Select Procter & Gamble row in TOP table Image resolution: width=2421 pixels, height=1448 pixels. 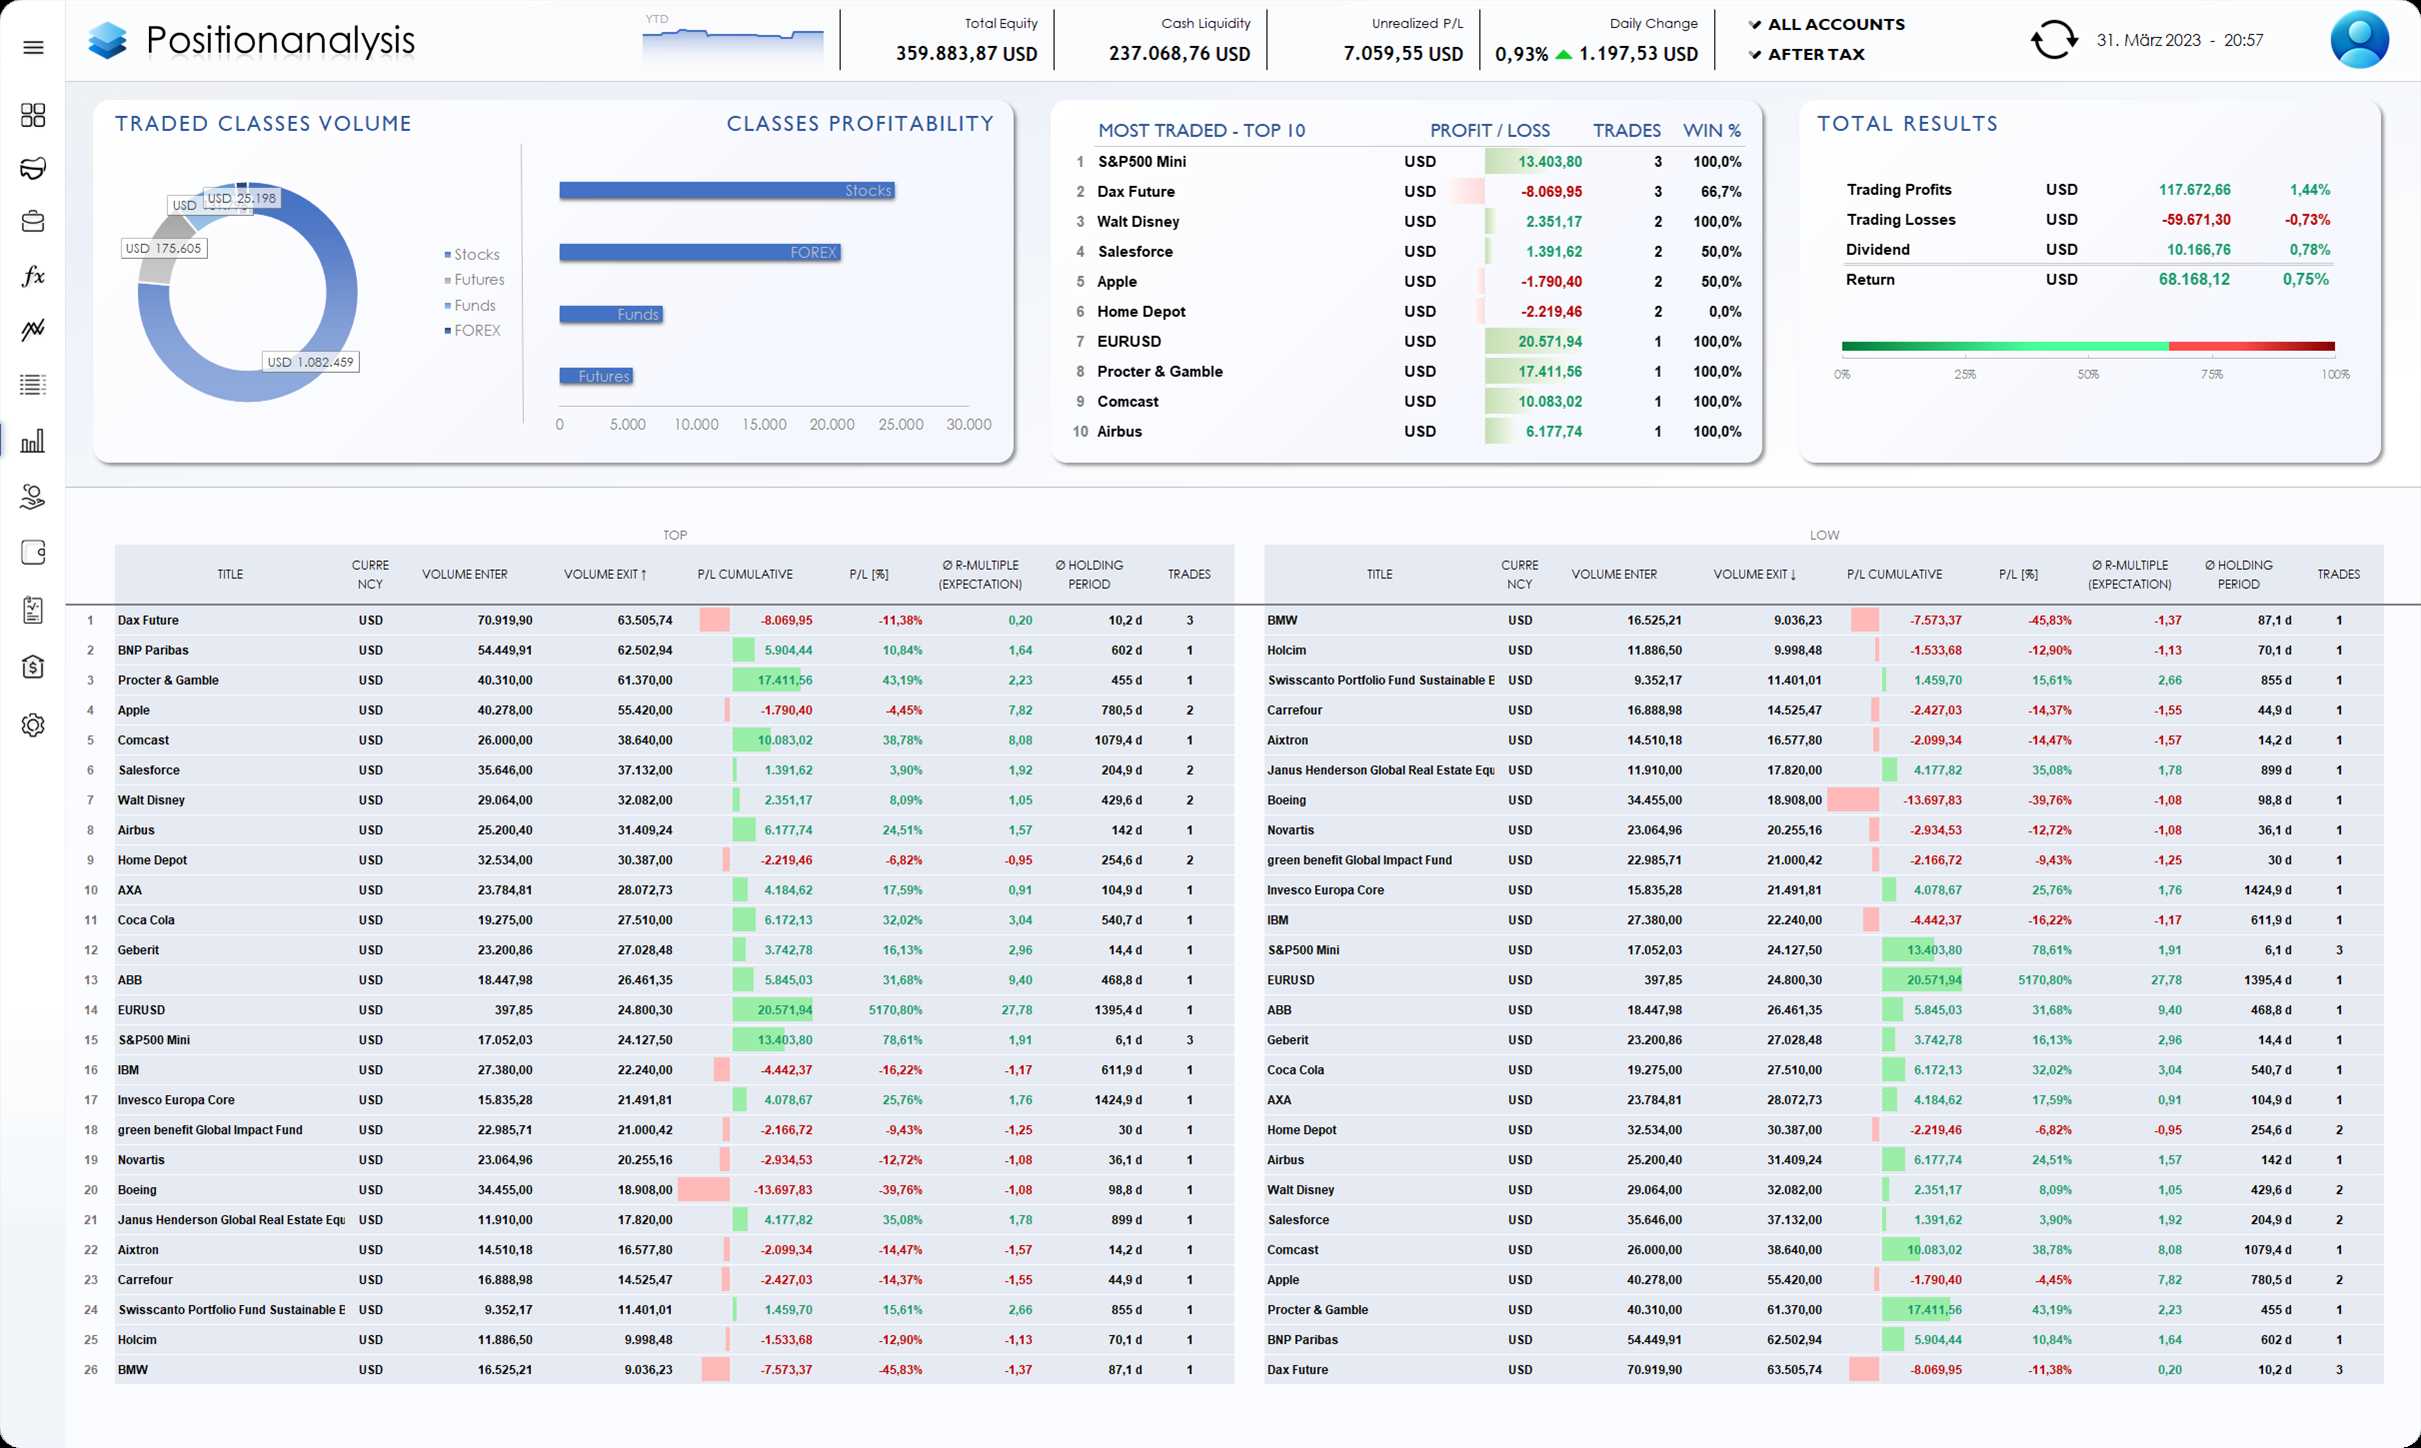675,680
